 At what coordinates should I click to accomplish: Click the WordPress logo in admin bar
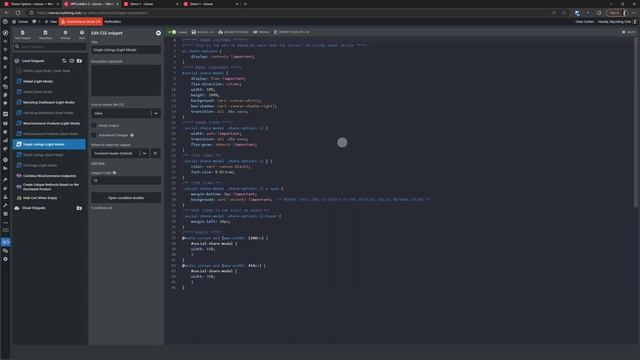click(5, 22)
